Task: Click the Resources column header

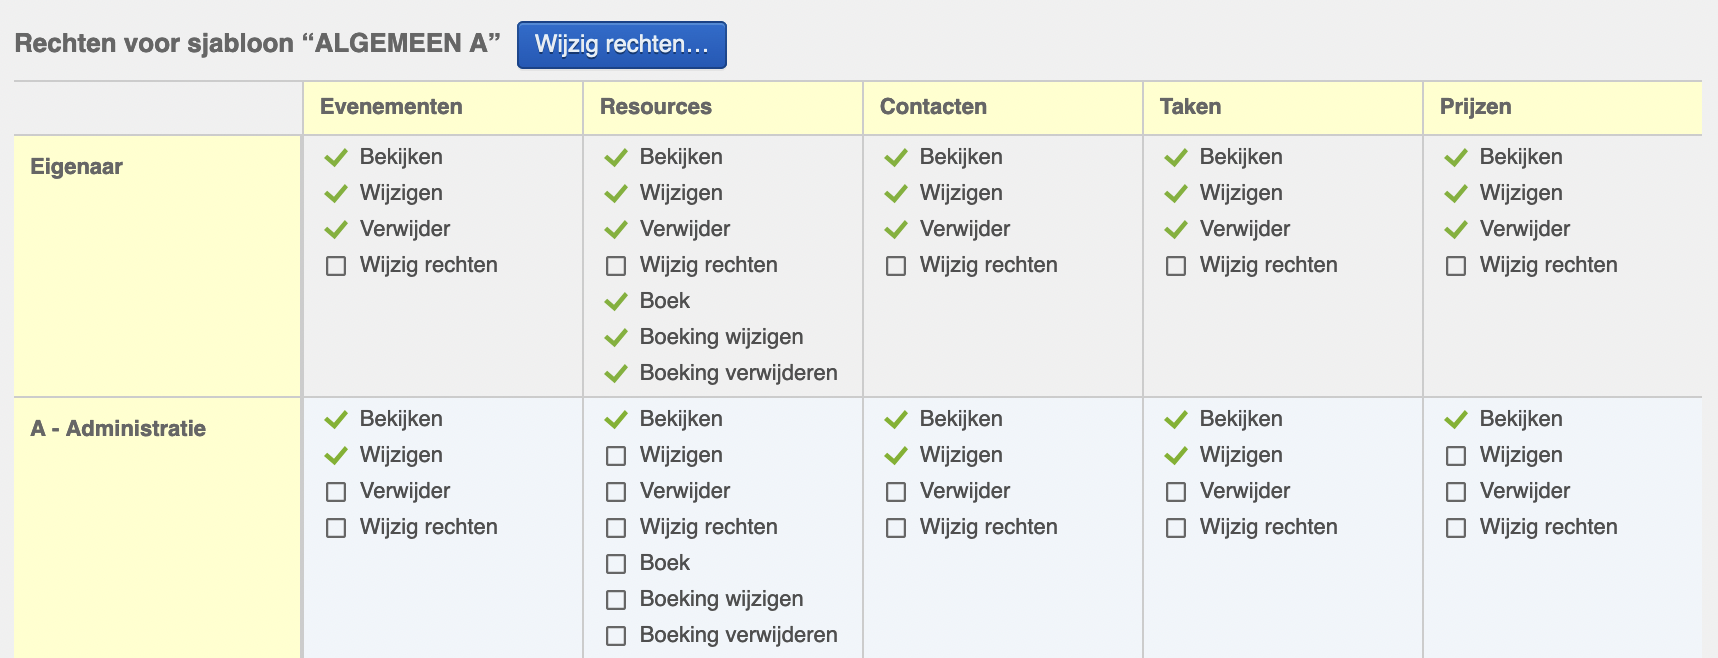Action: point(656,107)
